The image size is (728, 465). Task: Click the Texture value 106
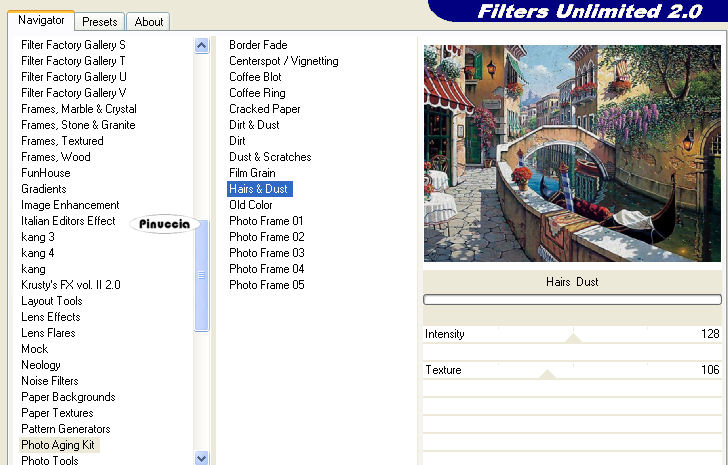pos(710,370)
